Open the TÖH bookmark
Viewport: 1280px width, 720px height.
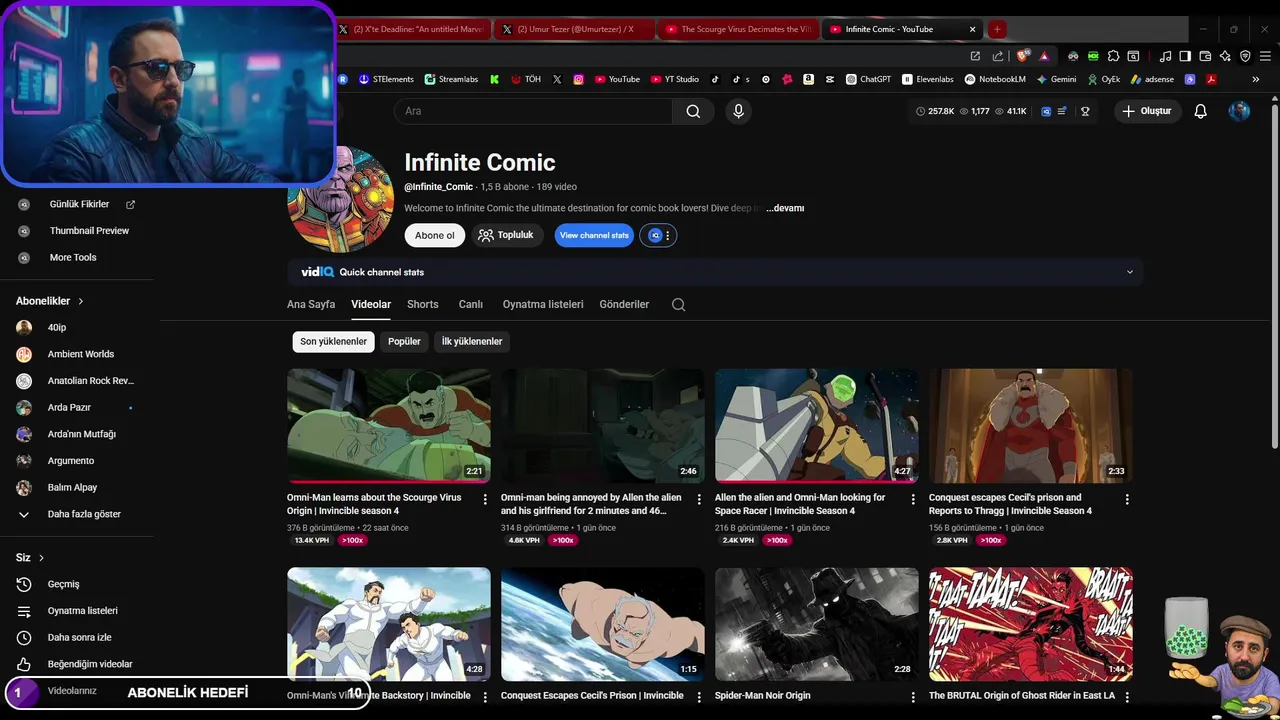coord(526,79)
